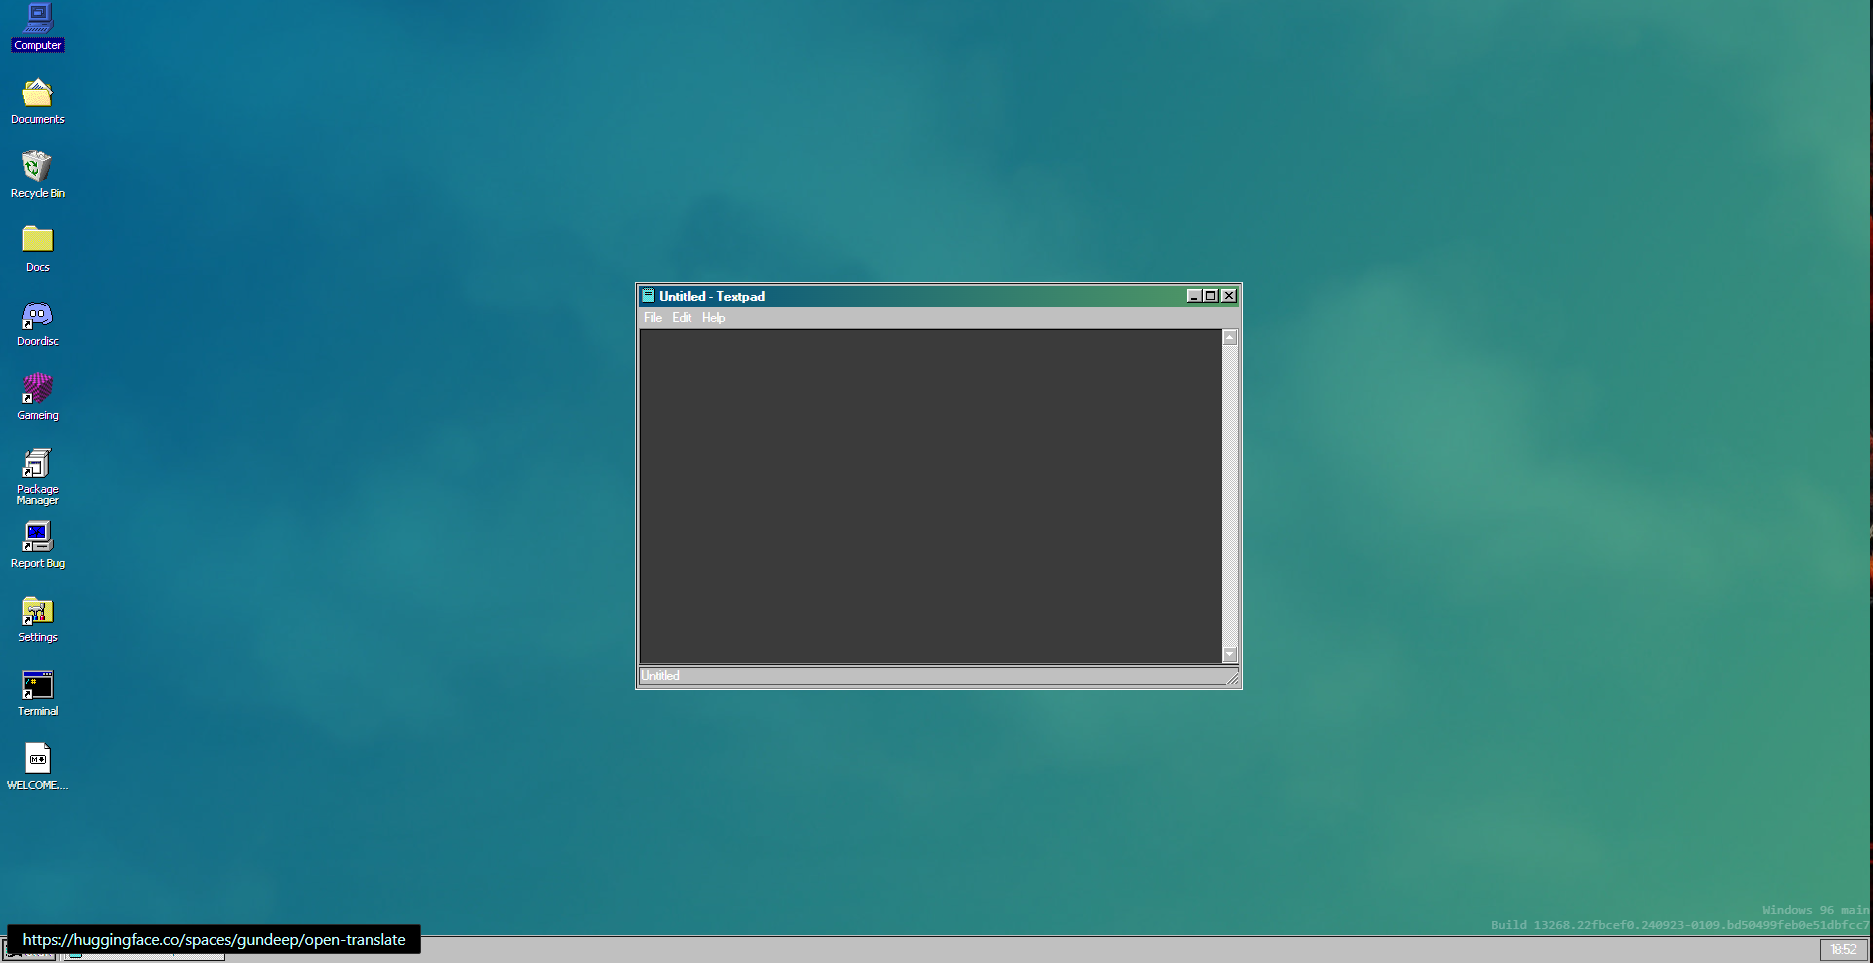Open the Documents folder icon

click(38, 94)
